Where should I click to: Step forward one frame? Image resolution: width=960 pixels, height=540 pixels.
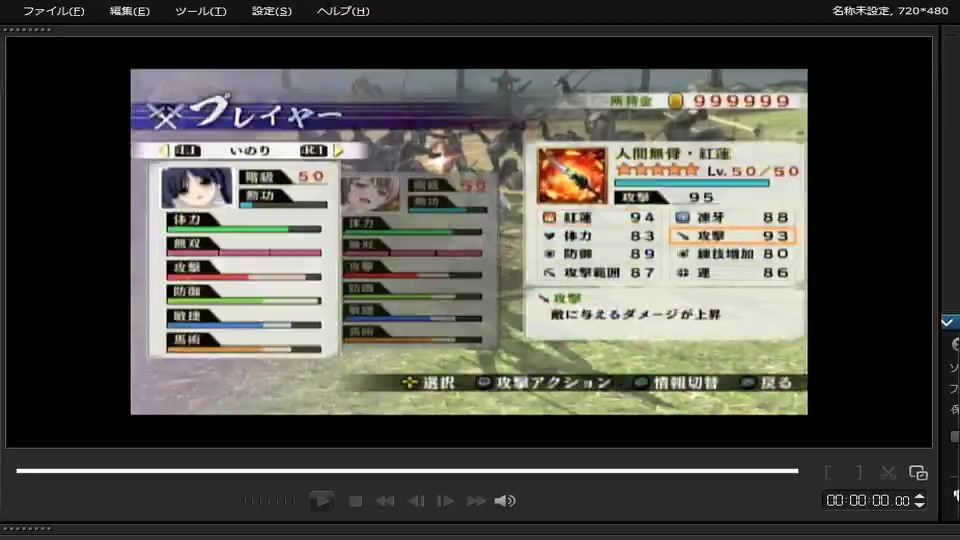click(x=445, y=501)
